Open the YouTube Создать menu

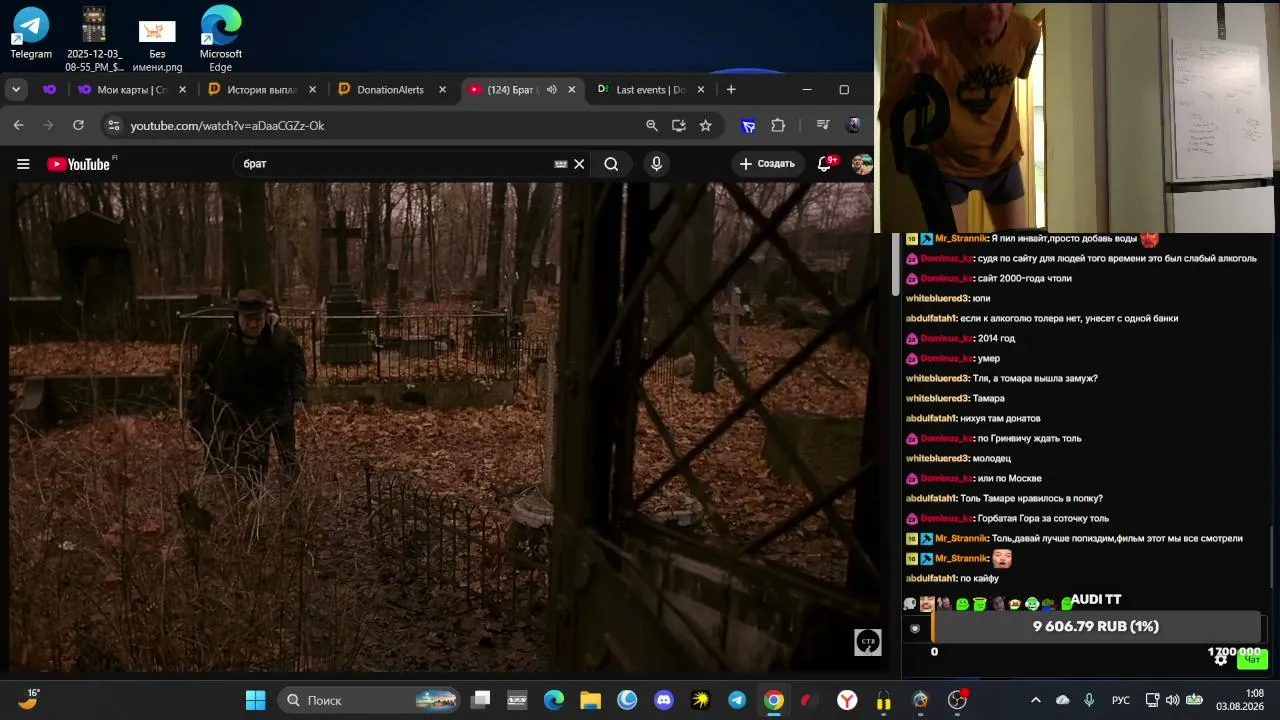[x=767, y=164]
